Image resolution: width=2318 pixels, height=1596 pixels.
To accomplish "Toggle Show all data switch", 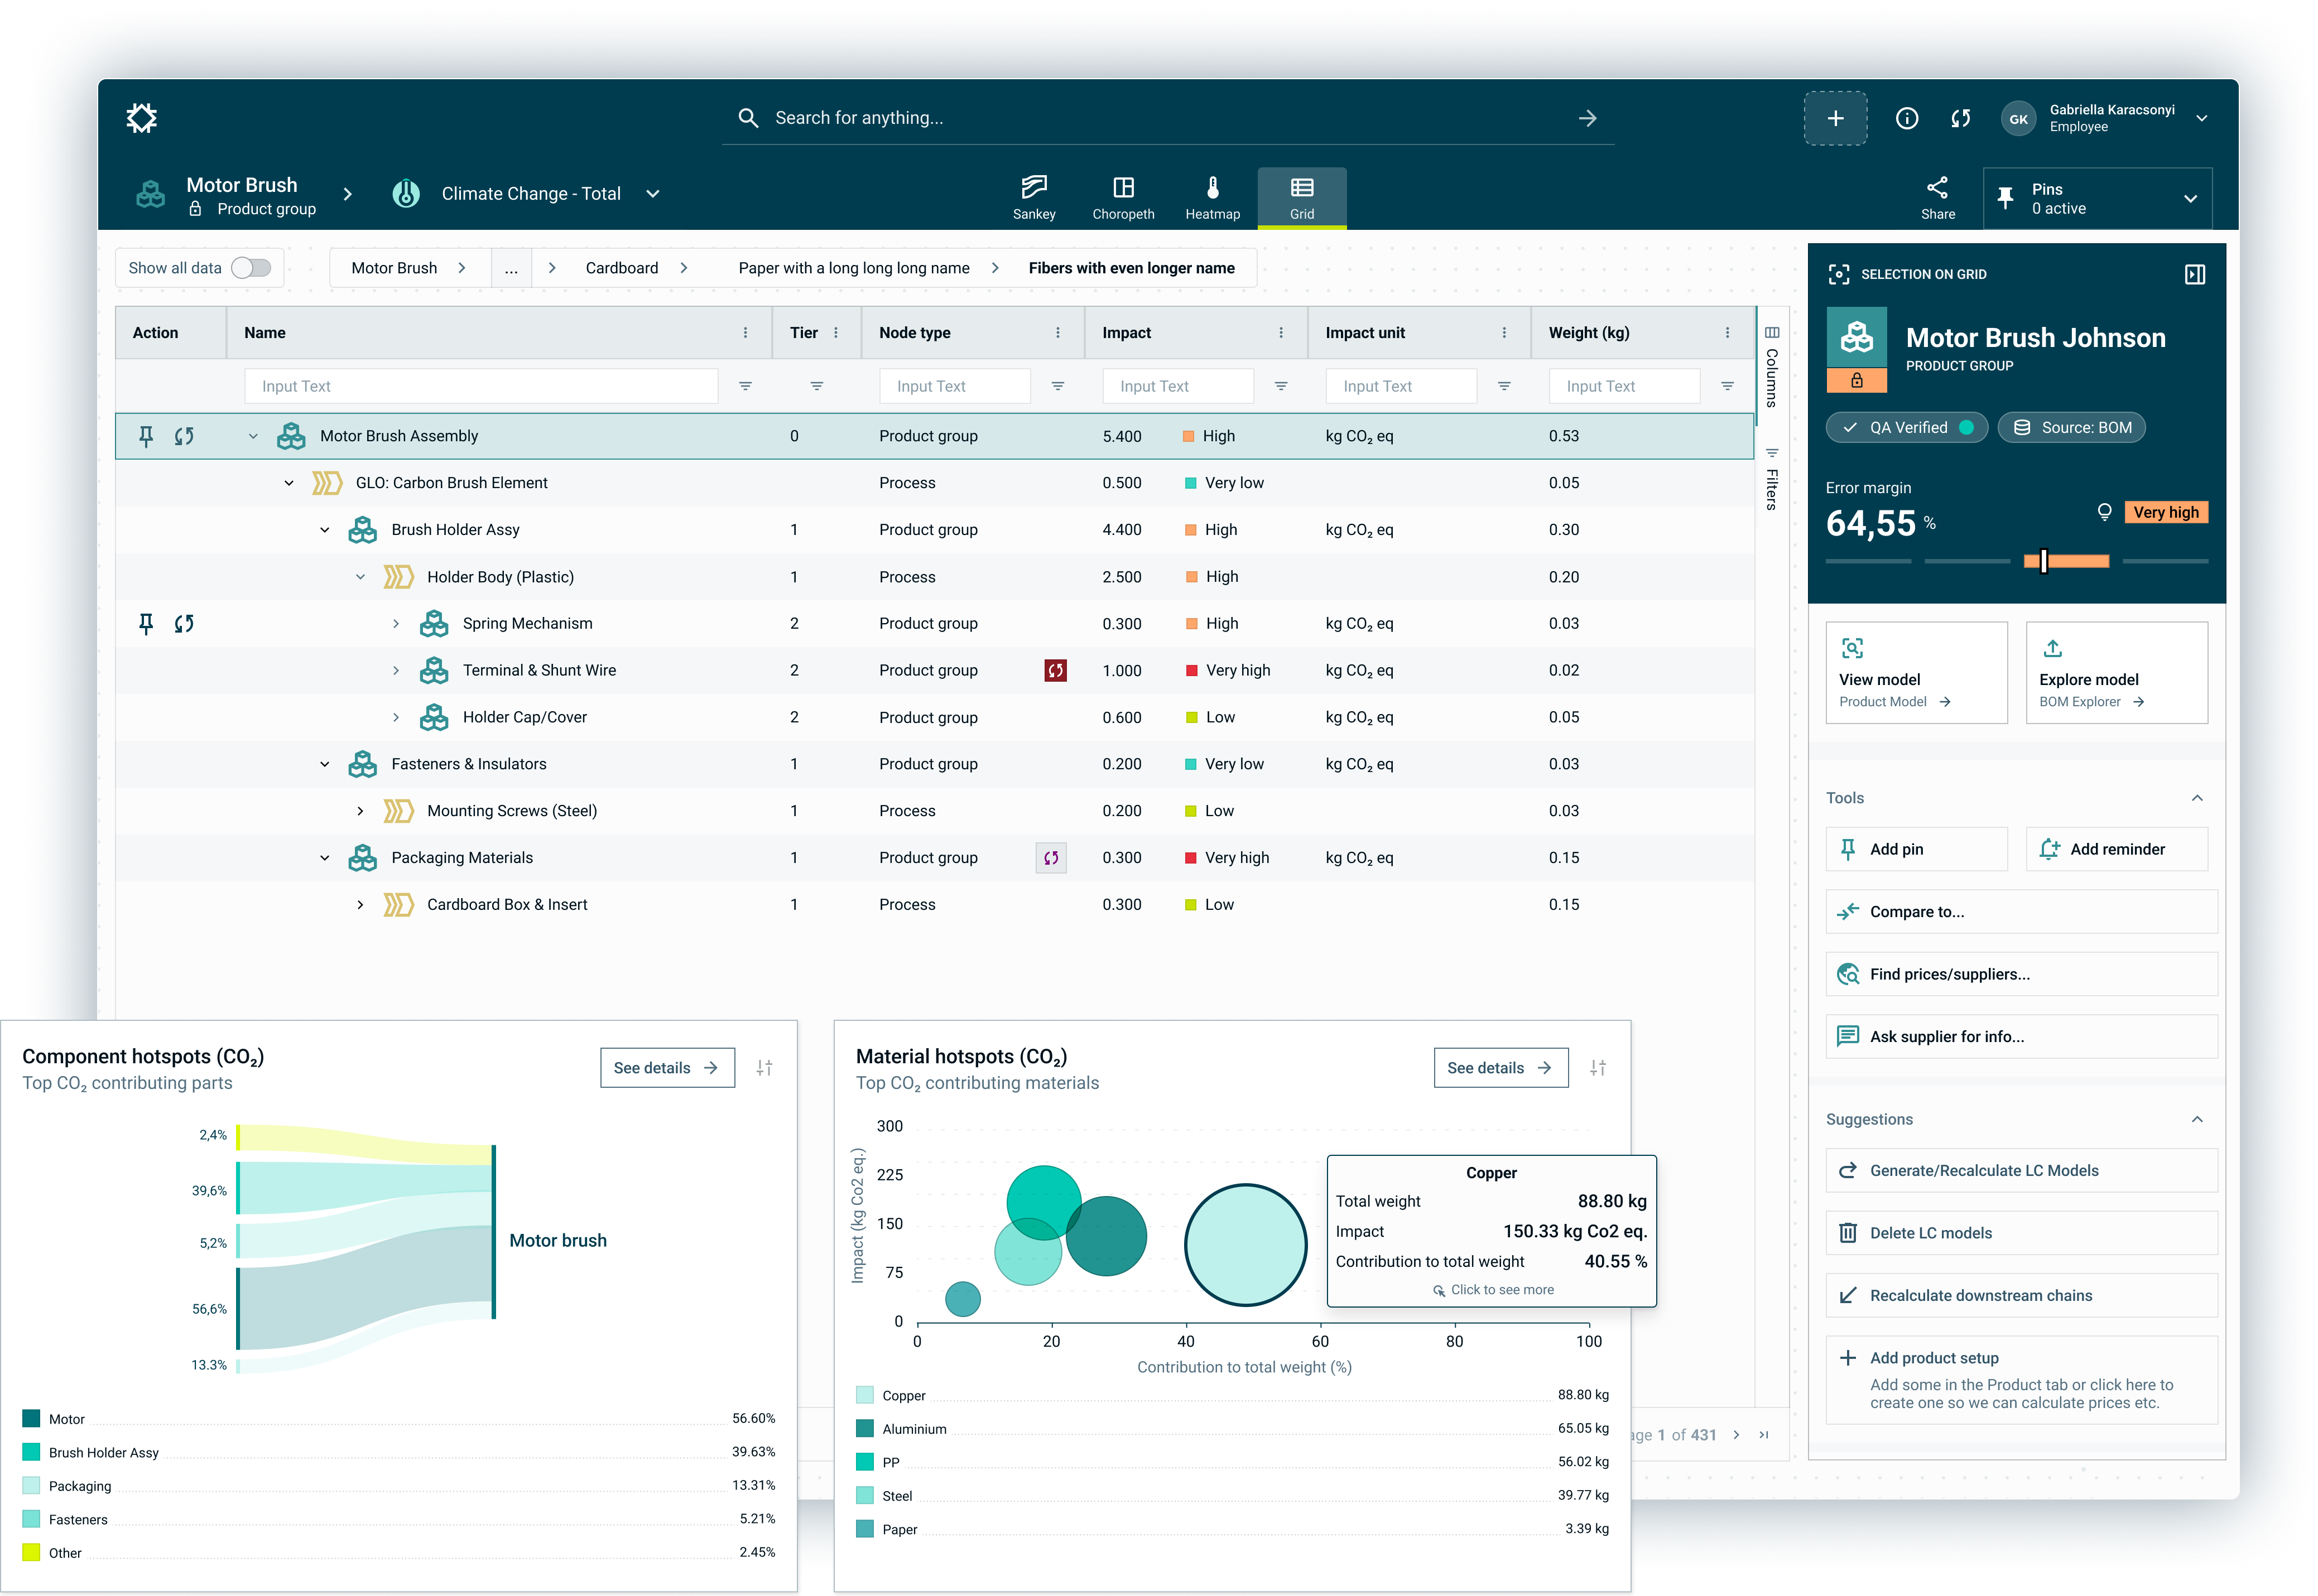I will coord(251,268).
